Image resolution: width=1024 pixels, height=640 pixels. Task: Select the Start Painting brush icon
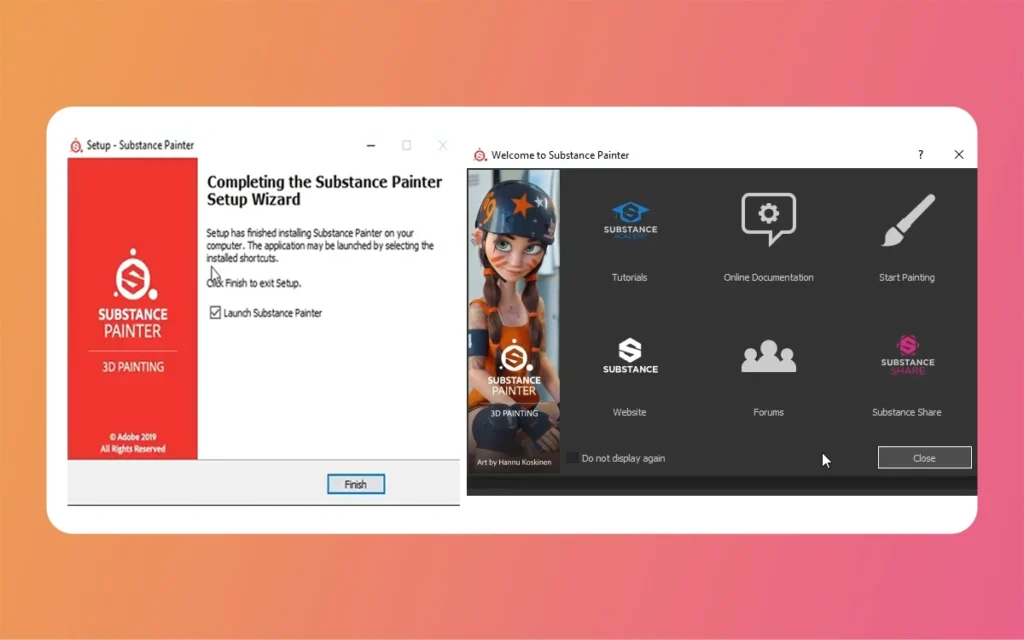tap(906, 218)
